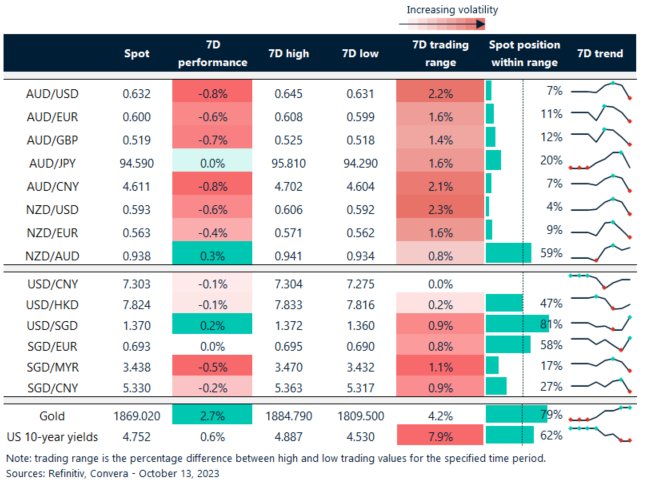Click the Gold 7D trend sparkline
649x483 pixels.
click(601, 412)
